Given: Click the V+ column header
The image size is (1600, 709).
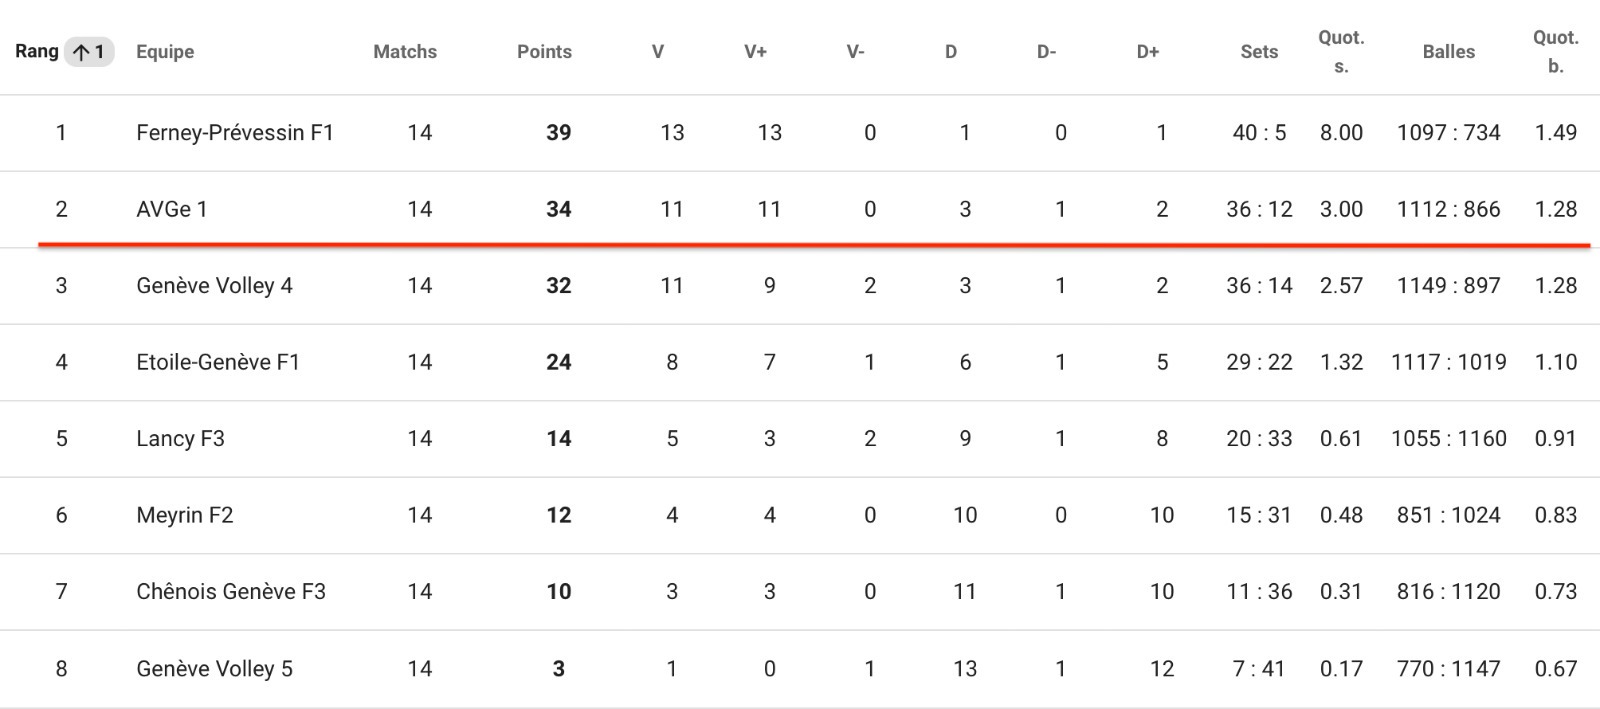Looking at the screenshot, I should click(x=755, y=52).
